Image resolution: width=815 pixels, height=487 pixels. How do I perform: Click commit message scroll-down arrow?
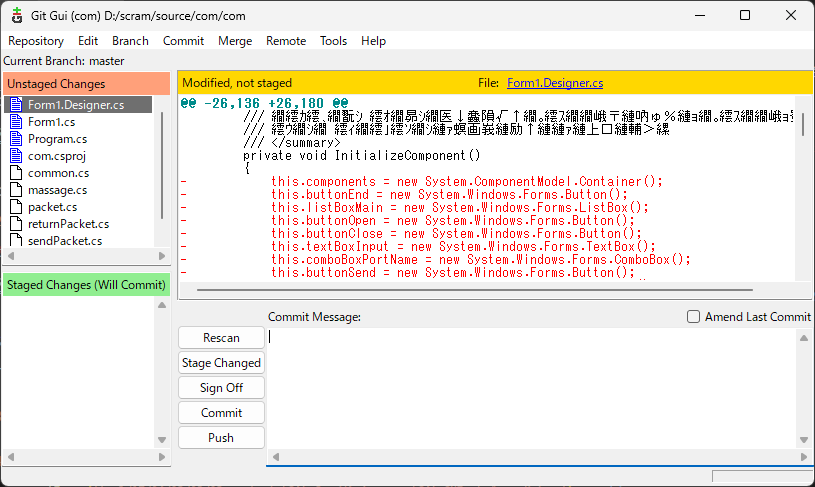(x=804, y=440)
